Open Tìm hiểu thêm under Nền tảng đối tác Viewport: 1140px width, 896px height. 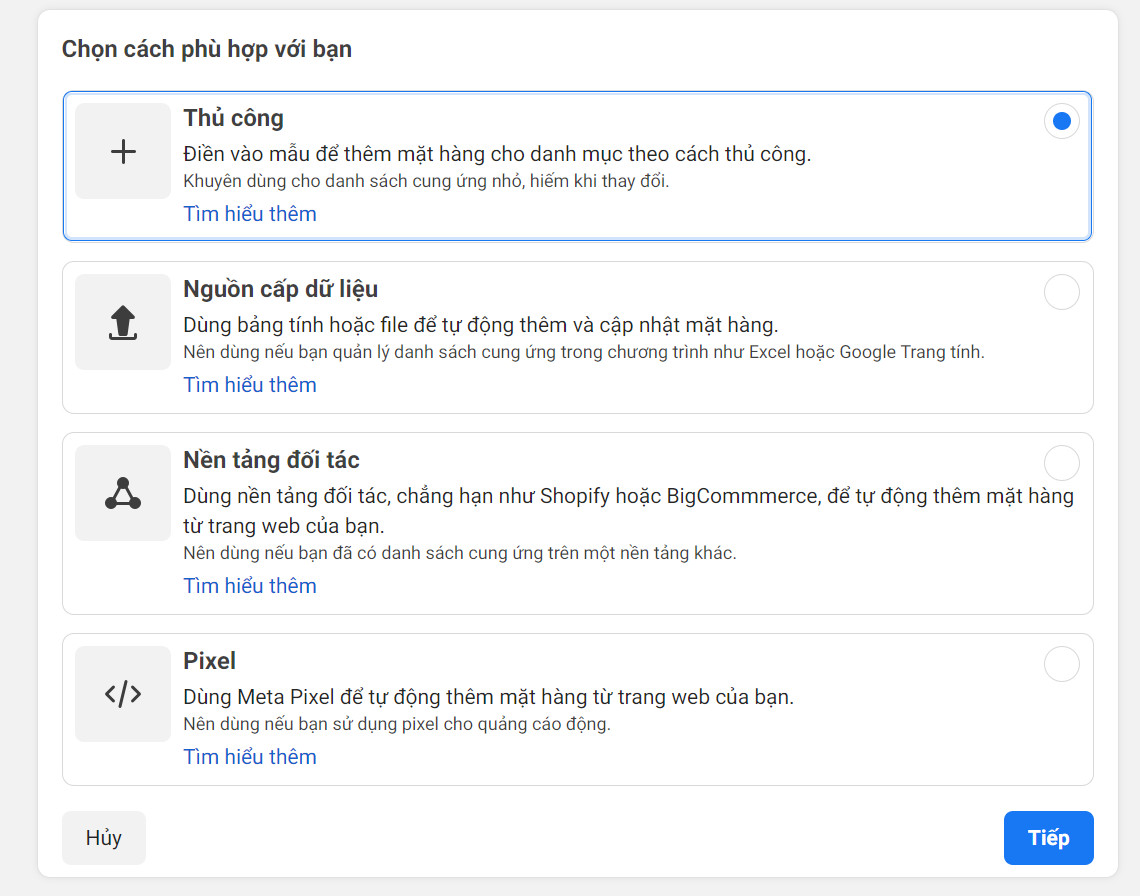coord(249,585)
